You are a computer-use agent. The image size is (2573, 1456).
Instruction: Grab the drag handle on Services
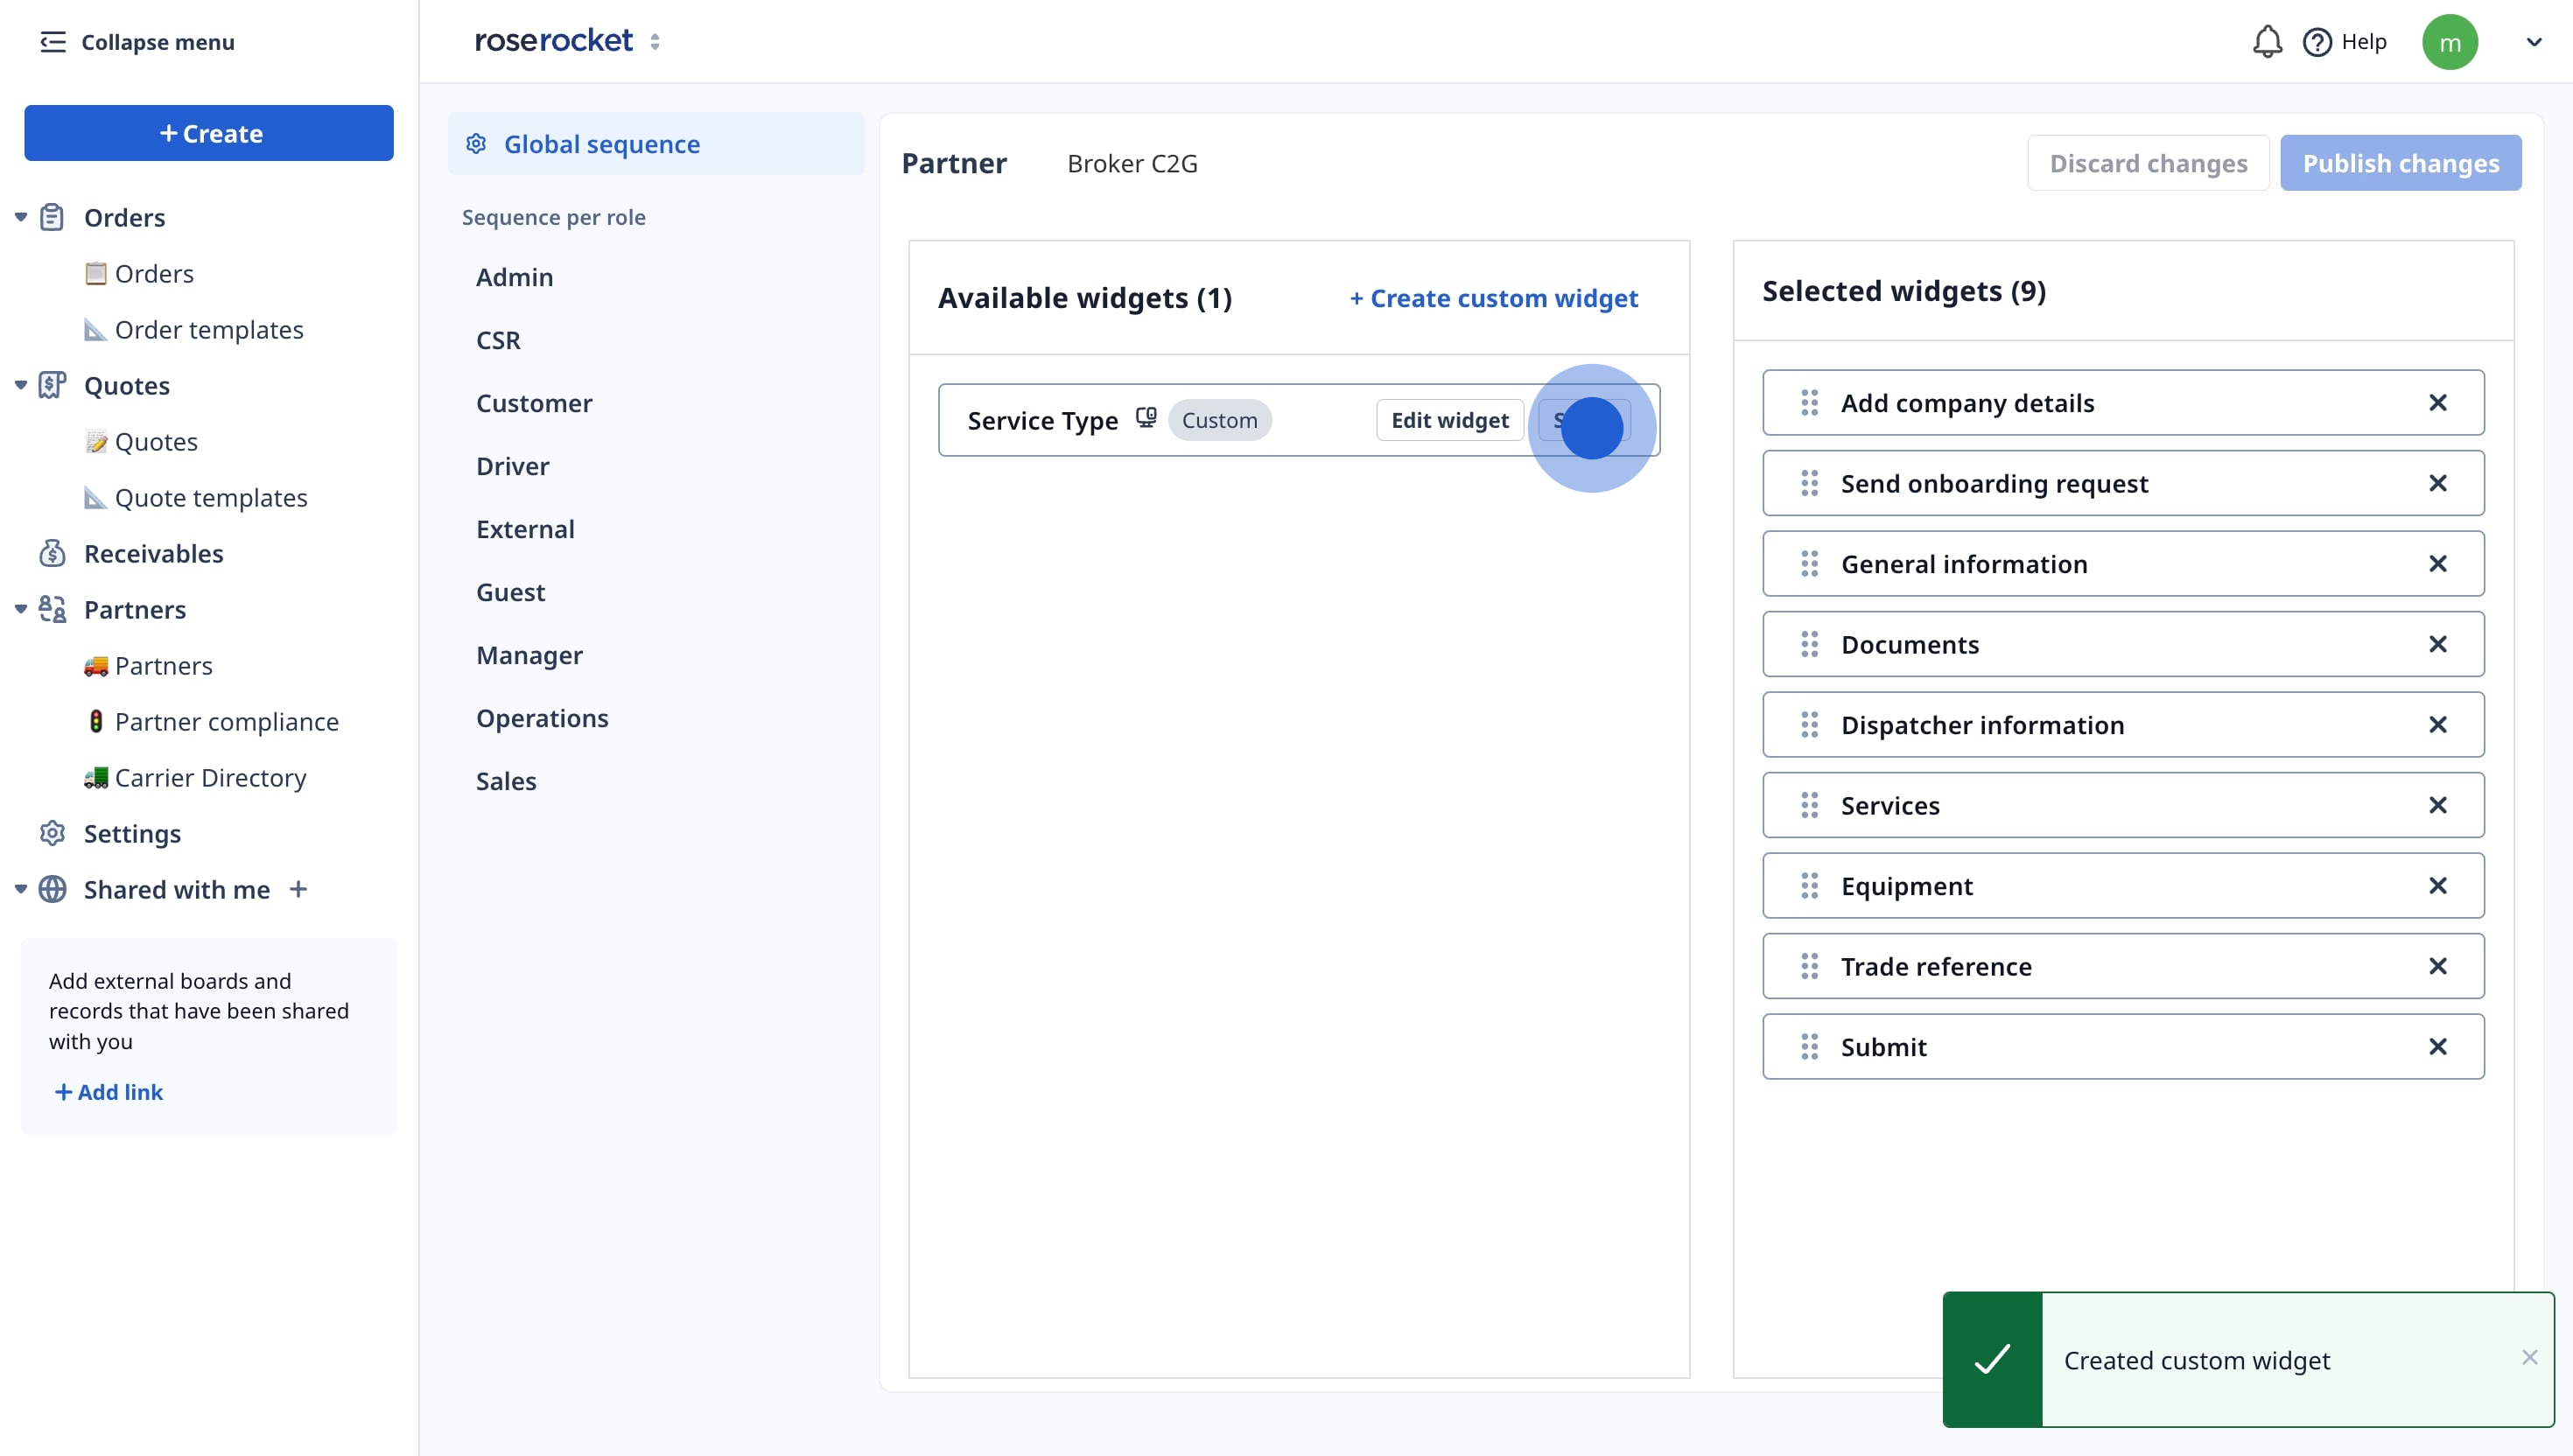1809,805
